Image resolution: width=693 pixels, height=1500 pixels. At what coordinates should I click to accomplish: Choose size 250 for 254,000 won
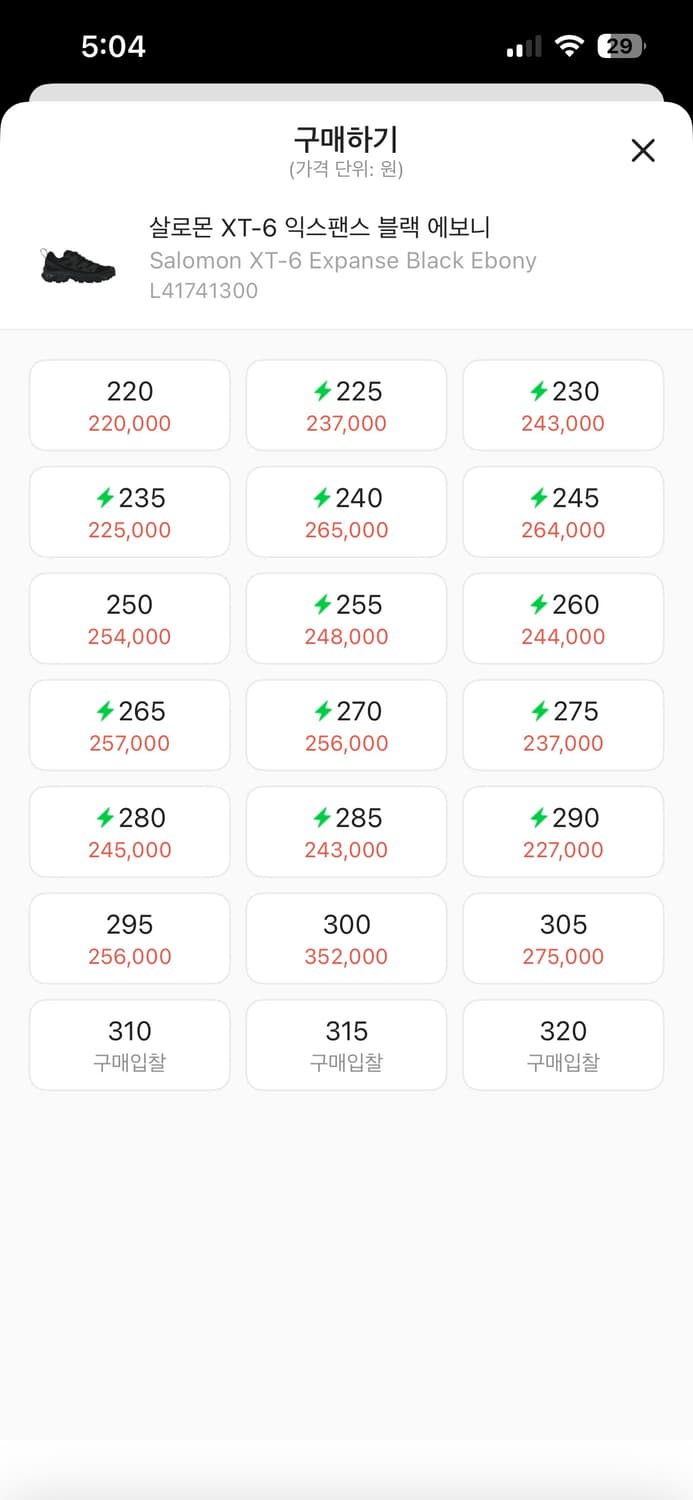[x=129, y=618]
